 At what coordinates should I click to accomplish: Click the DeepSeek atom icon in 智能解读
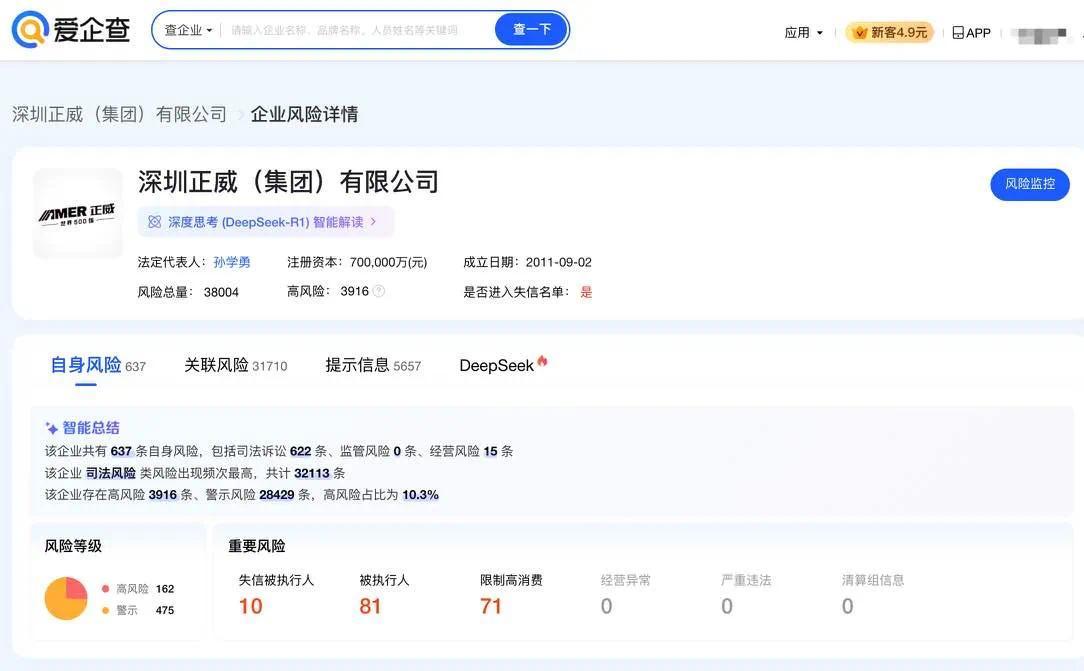(x=155, y=222)
